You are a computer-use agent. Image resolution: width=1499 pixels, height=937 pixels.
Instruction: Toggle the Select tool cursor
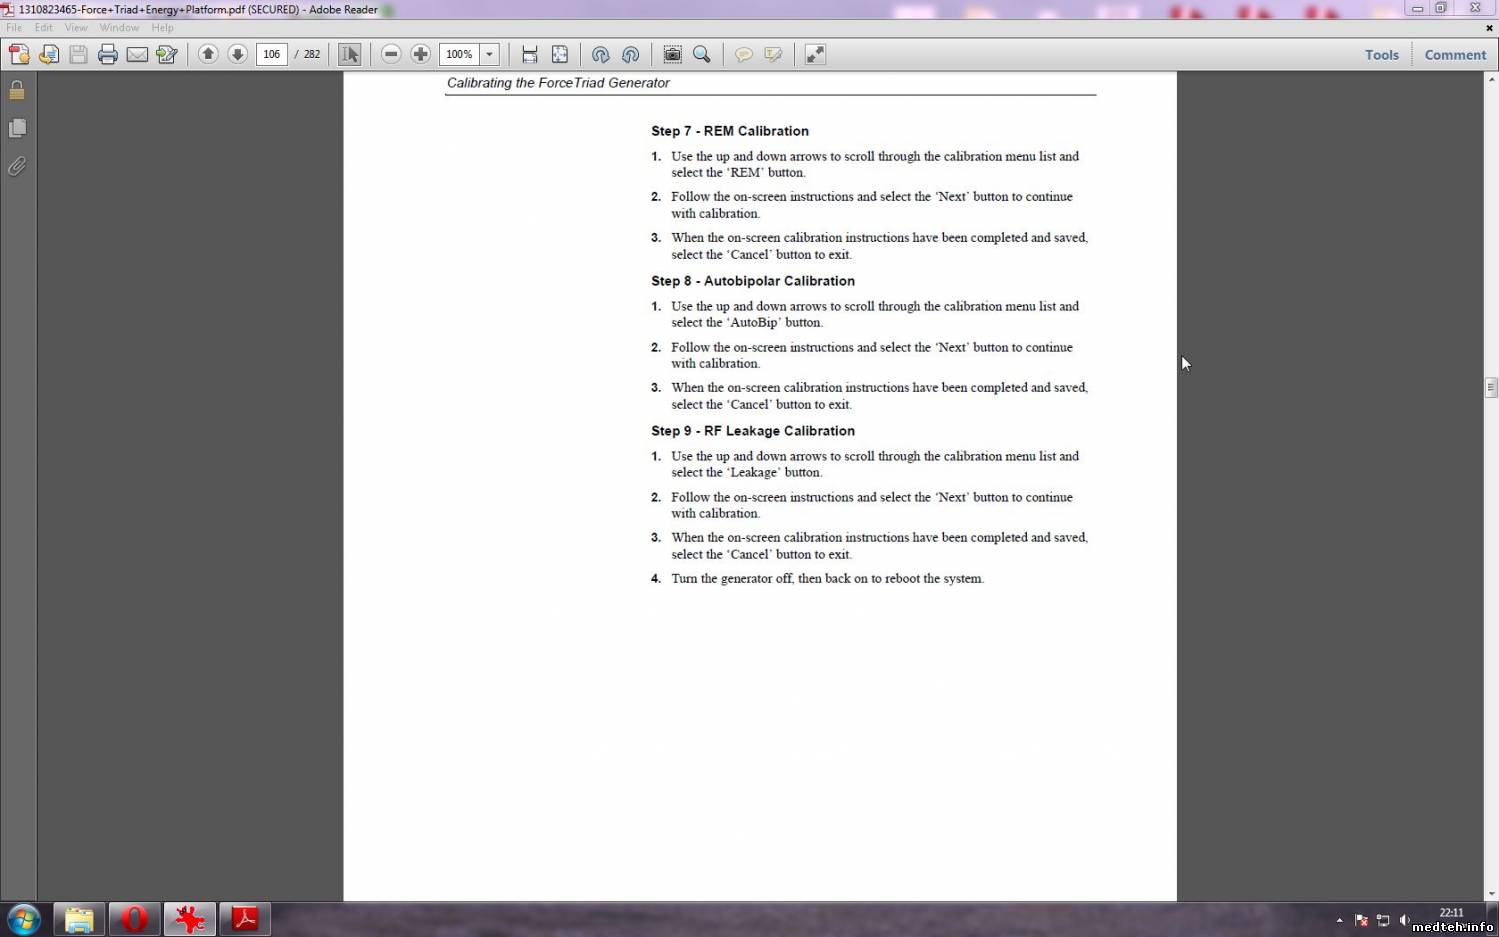[x=349, y=54]
